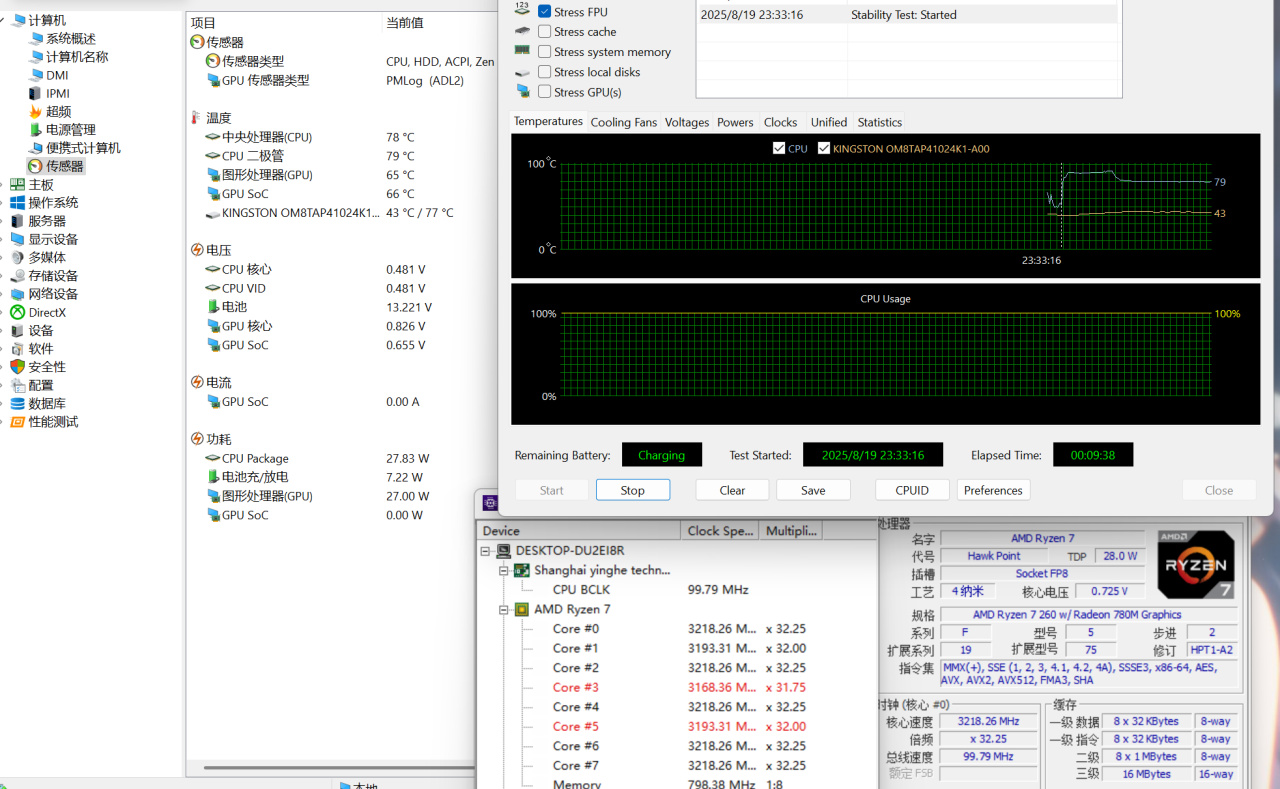1280x789 pixels.
Task: Click the Device column header
Action: coord(578,531)
